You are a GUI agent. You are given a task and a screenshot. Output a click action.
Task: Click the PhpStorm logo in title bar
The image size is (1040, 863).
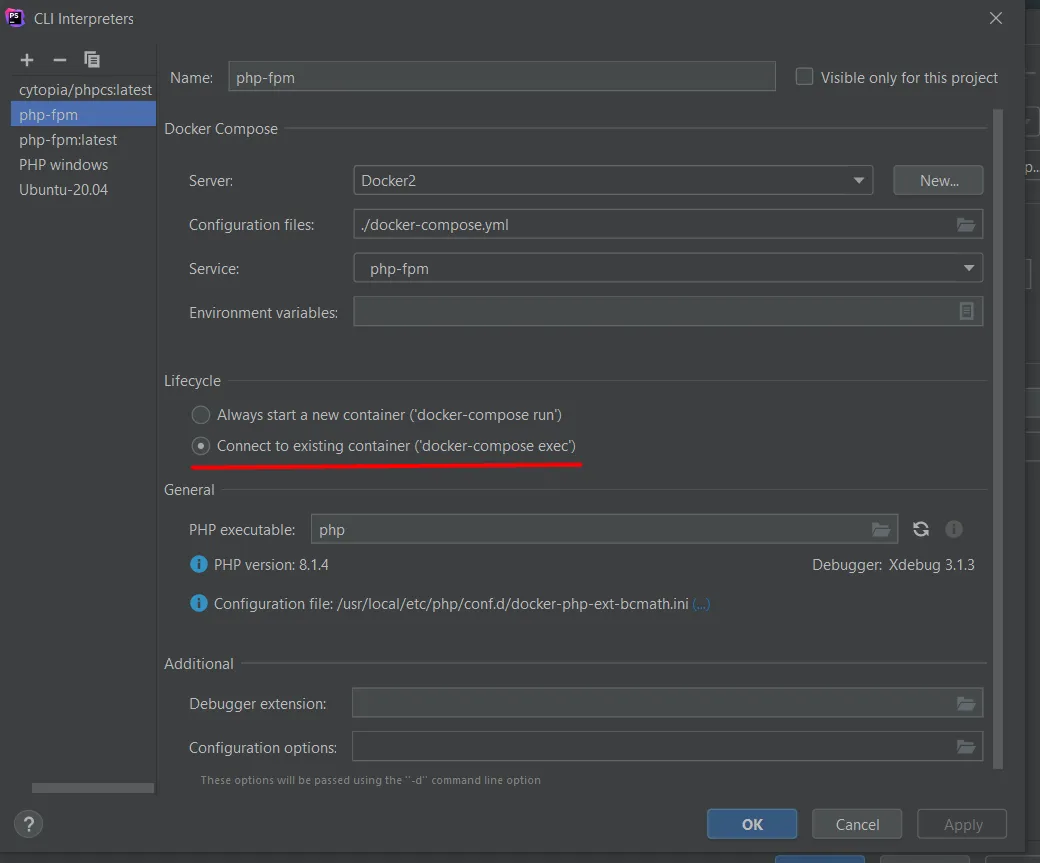tap(15, 18)
